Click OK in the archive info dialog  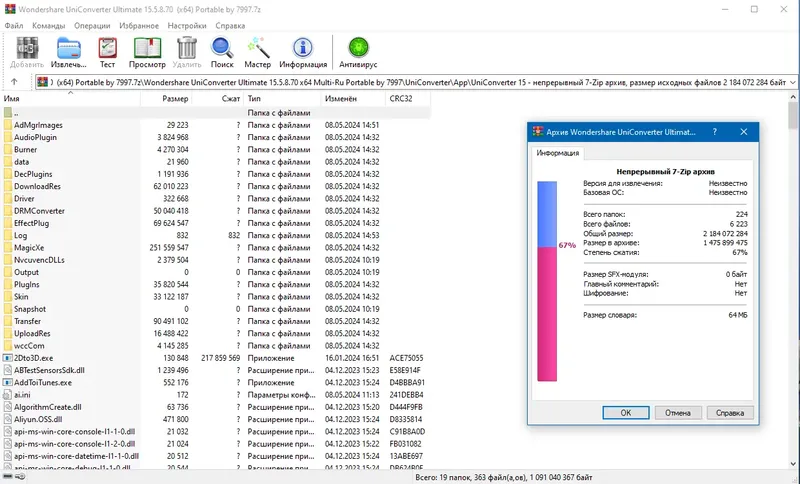coord(626,413)
